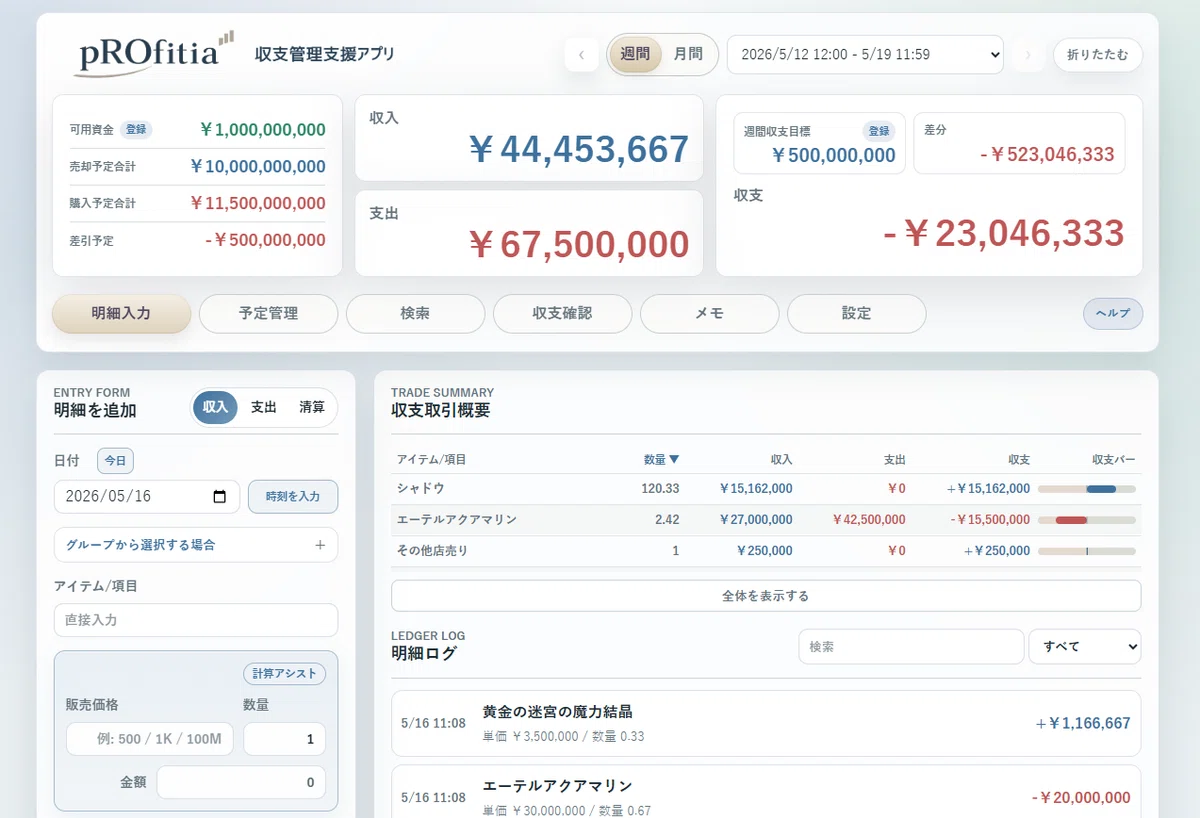Open the 検索 tab

pos(415,313)
